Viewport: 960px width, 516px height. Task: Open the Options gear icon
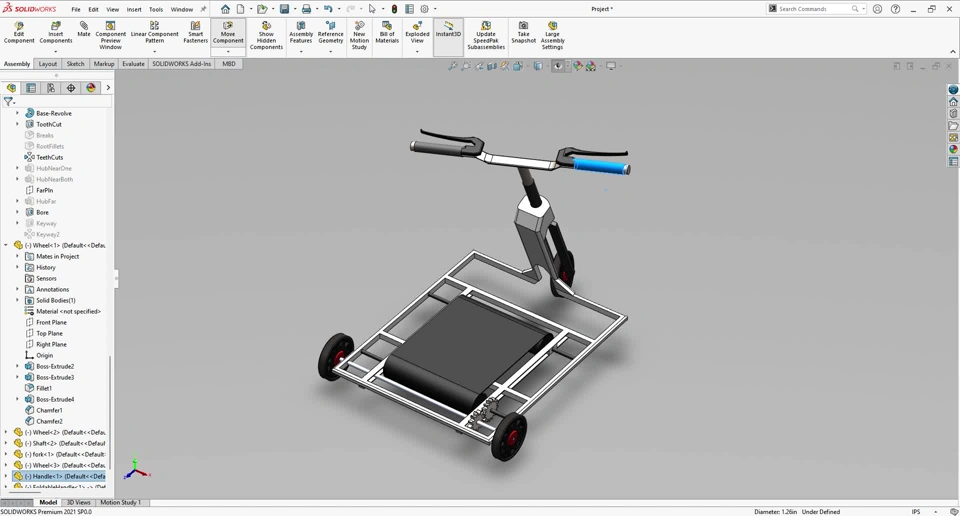pyautogui.click(x=424, y=9)
